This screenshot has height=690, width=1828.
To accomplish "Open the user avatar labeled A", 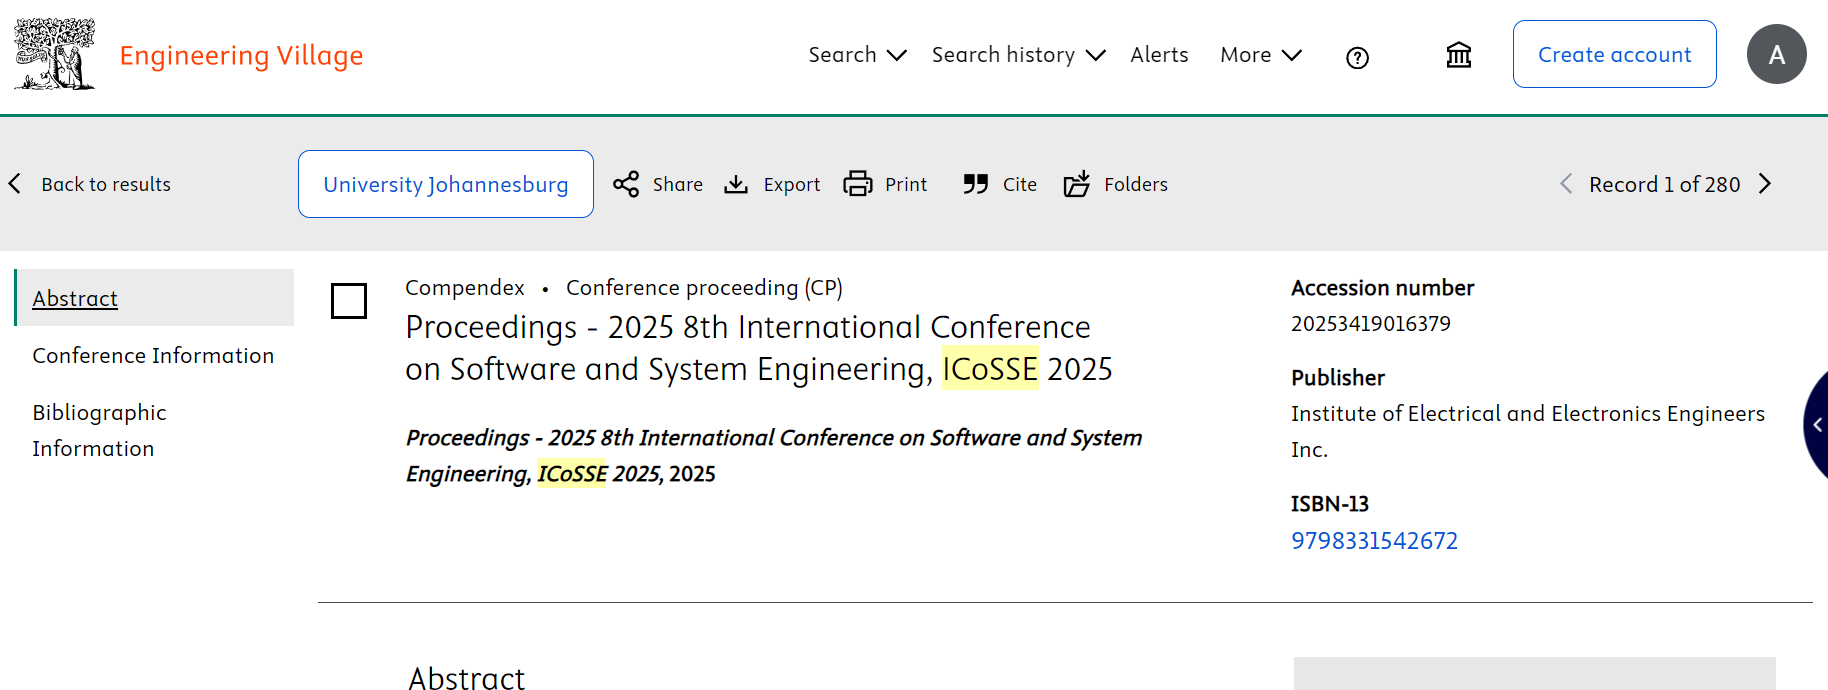I will pyautogui.click(x=1776, y=54).
